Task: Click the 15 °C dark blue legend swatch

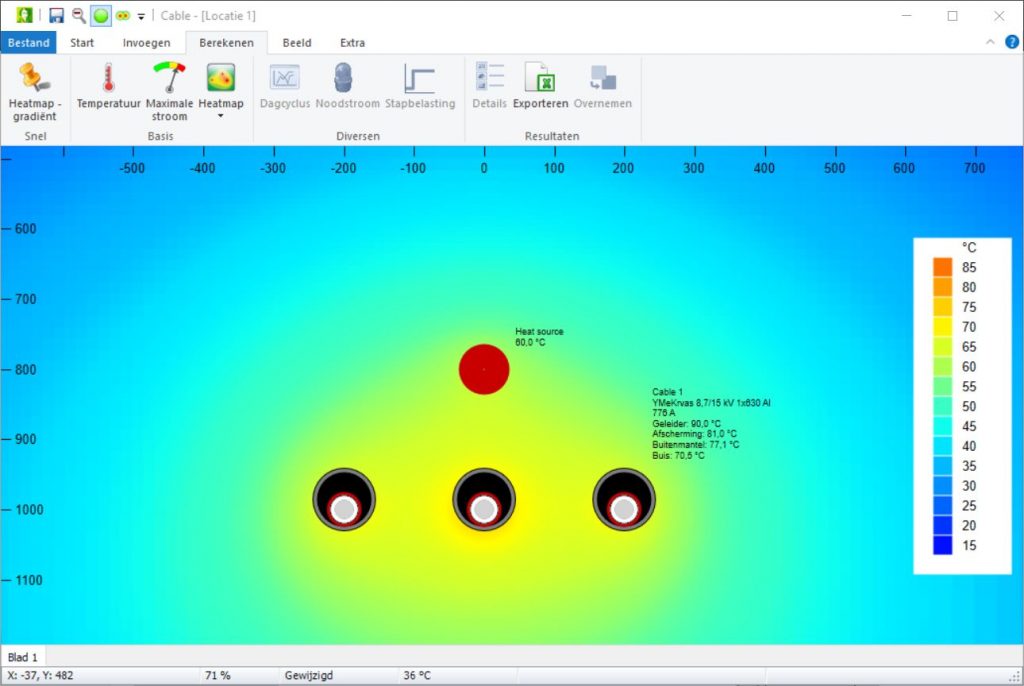Action: click(942, 546)
